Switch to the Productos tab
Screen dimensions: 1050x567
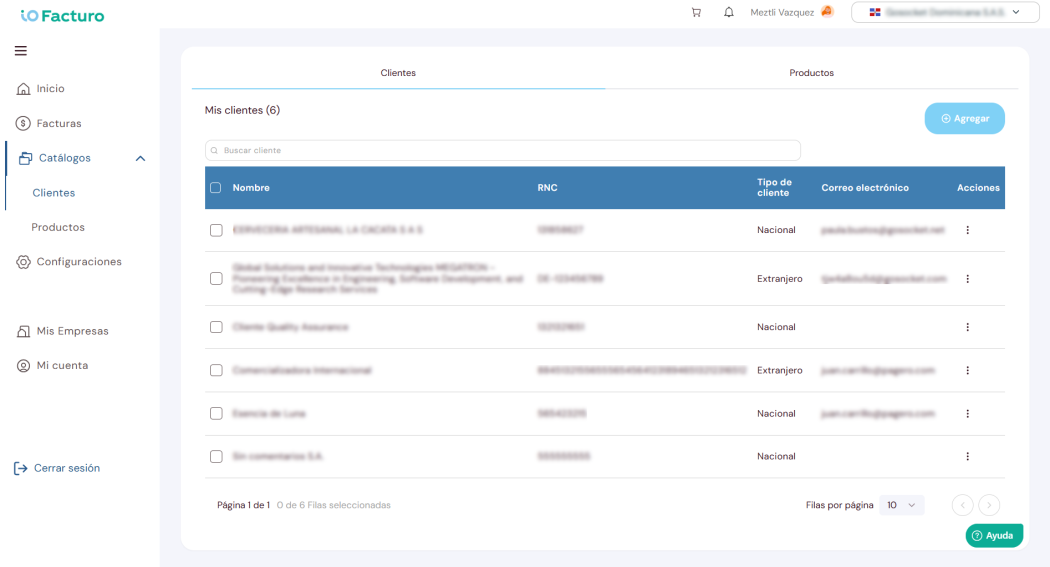coord(811,72)
